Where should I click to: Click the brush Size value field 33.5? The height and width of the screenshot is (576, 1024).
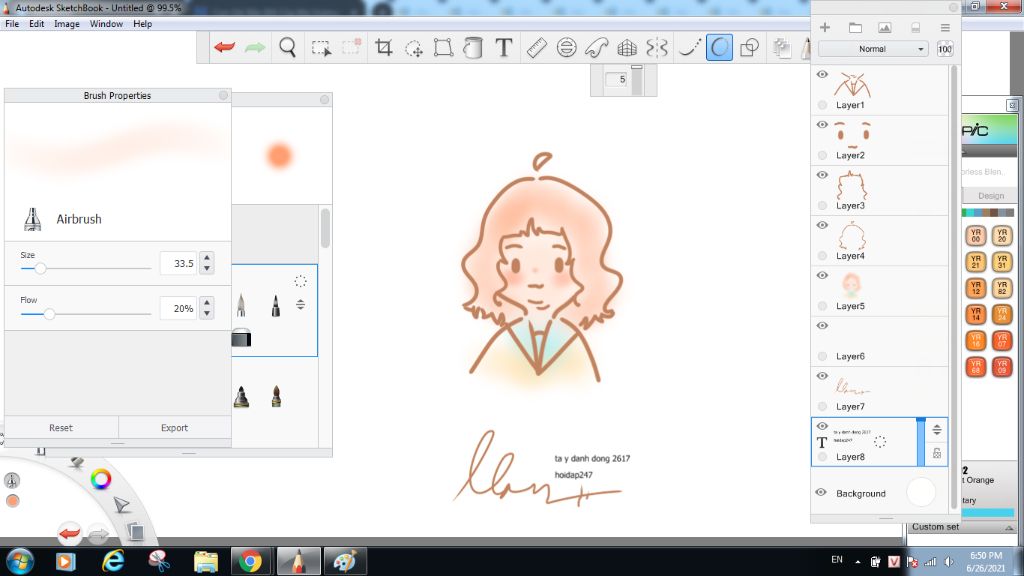tap(178, 264)
